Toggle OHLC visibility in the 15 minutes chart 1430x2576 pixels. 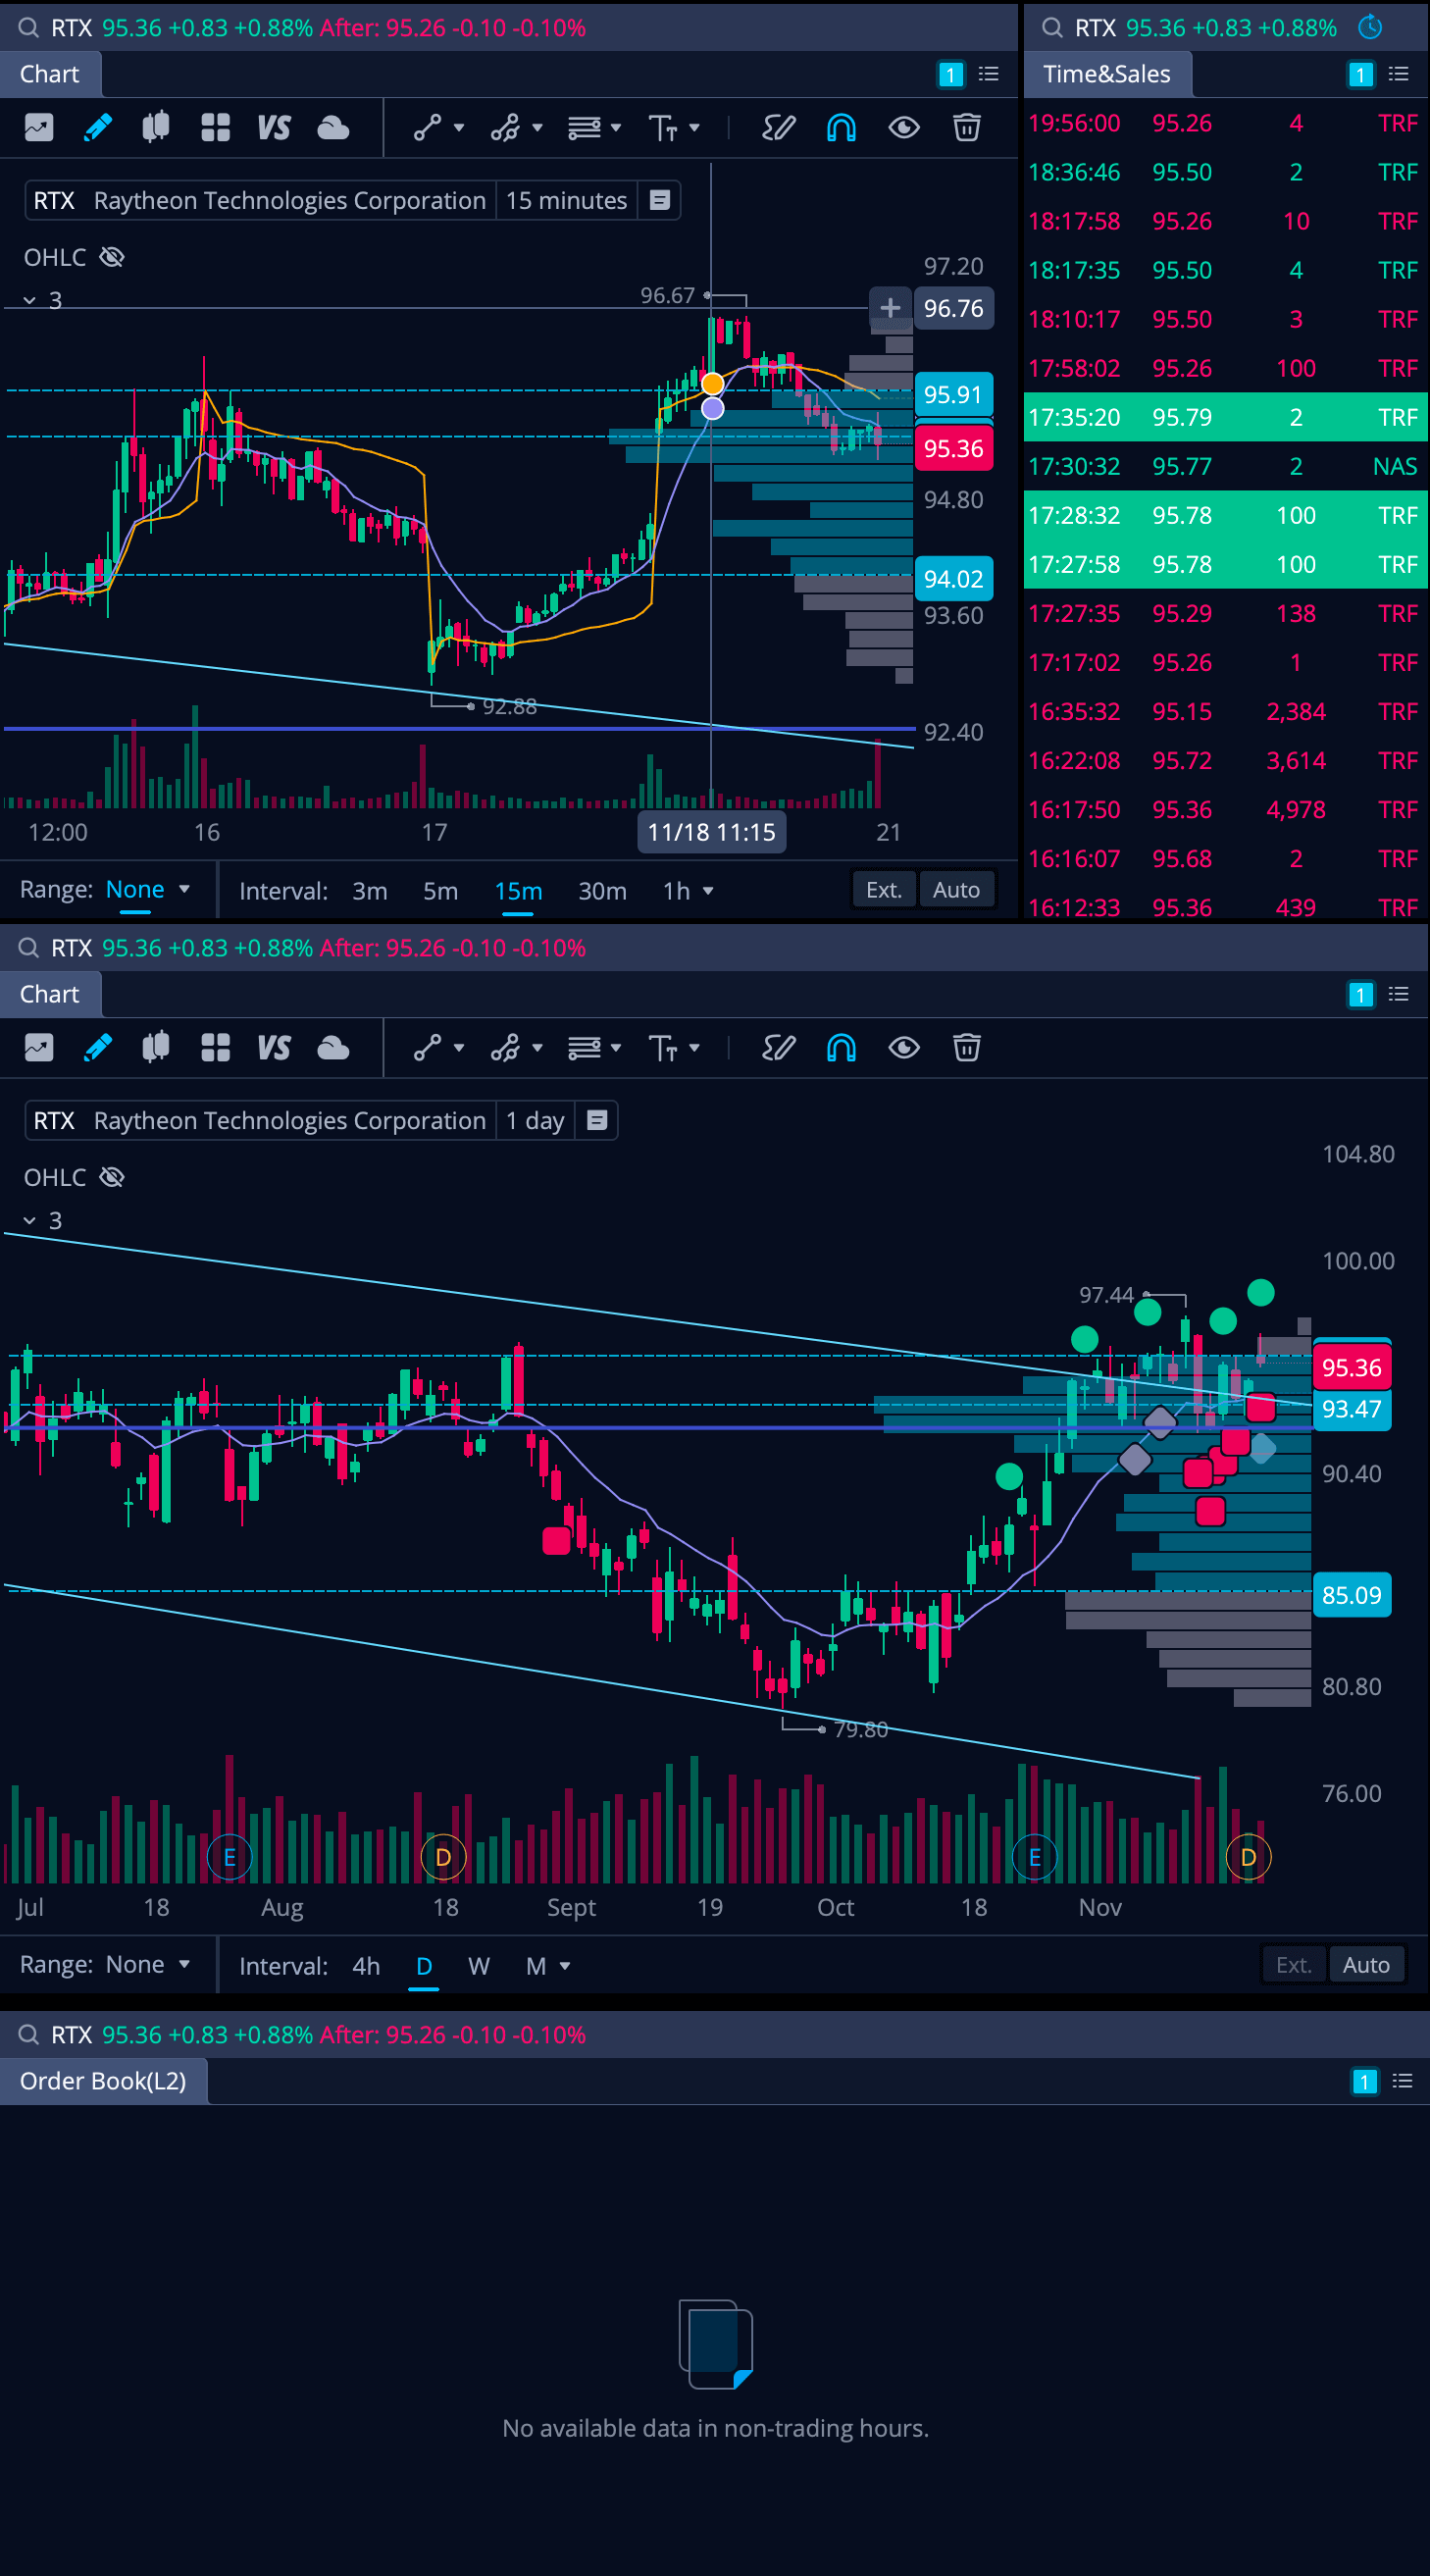click(112, 257)
